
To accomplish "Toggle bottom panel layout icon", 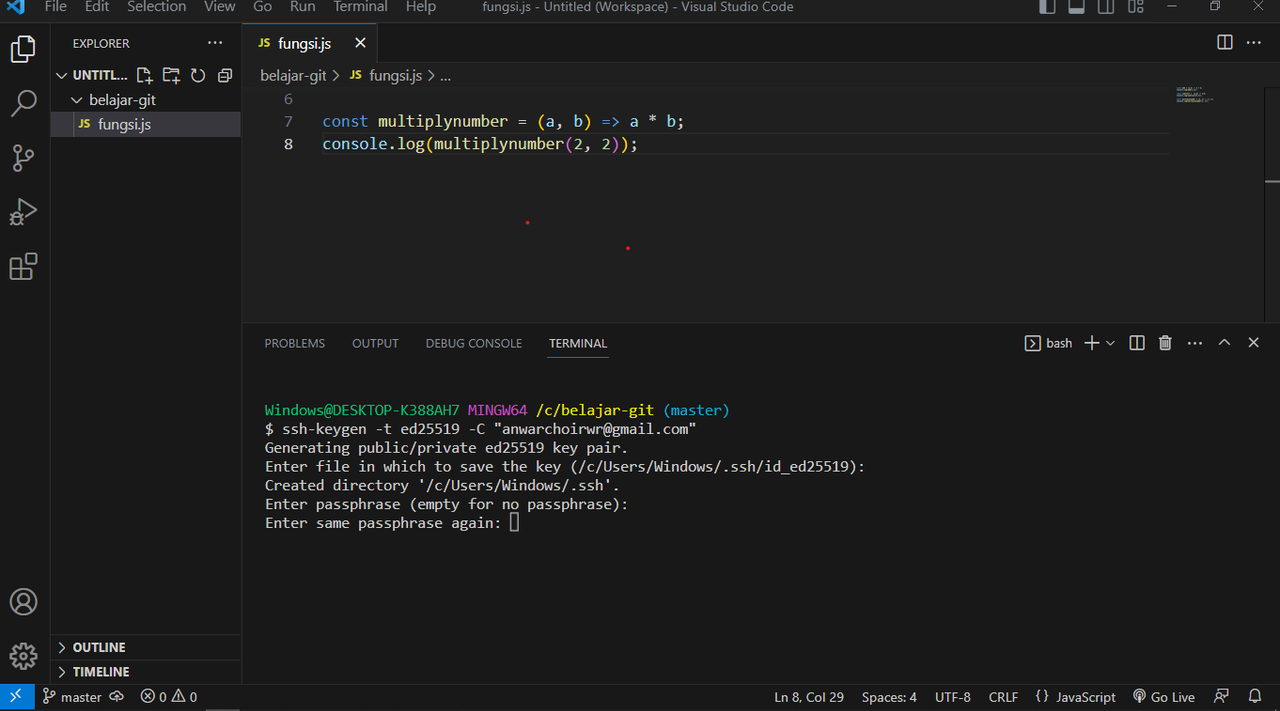I will click(1077, 7).
